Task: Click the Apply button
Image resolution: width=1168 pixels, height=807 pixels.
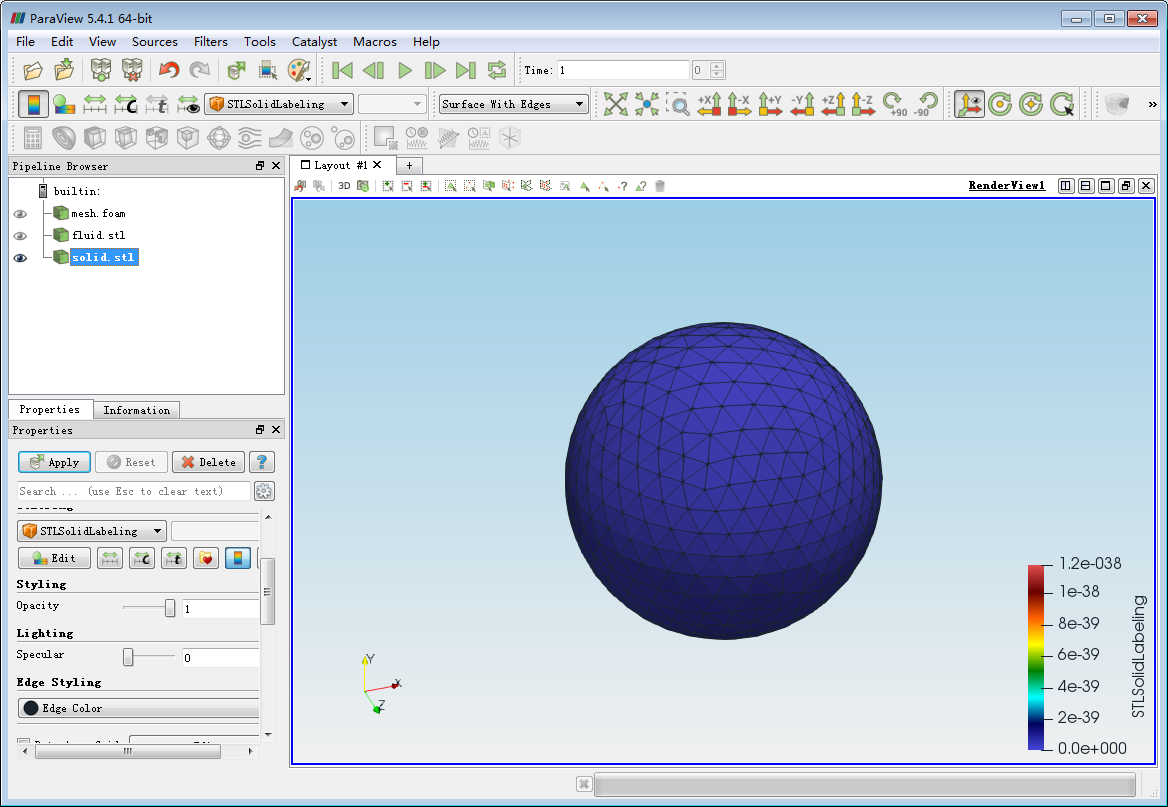Action: click(55, 462)
